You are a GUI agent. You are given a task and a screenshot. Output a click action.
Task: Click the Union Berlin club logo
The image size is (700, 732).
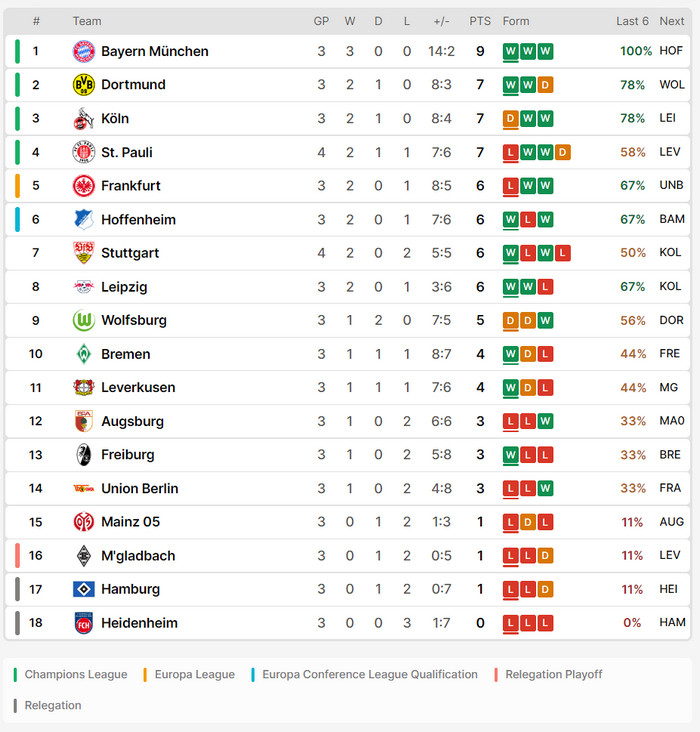84,489
